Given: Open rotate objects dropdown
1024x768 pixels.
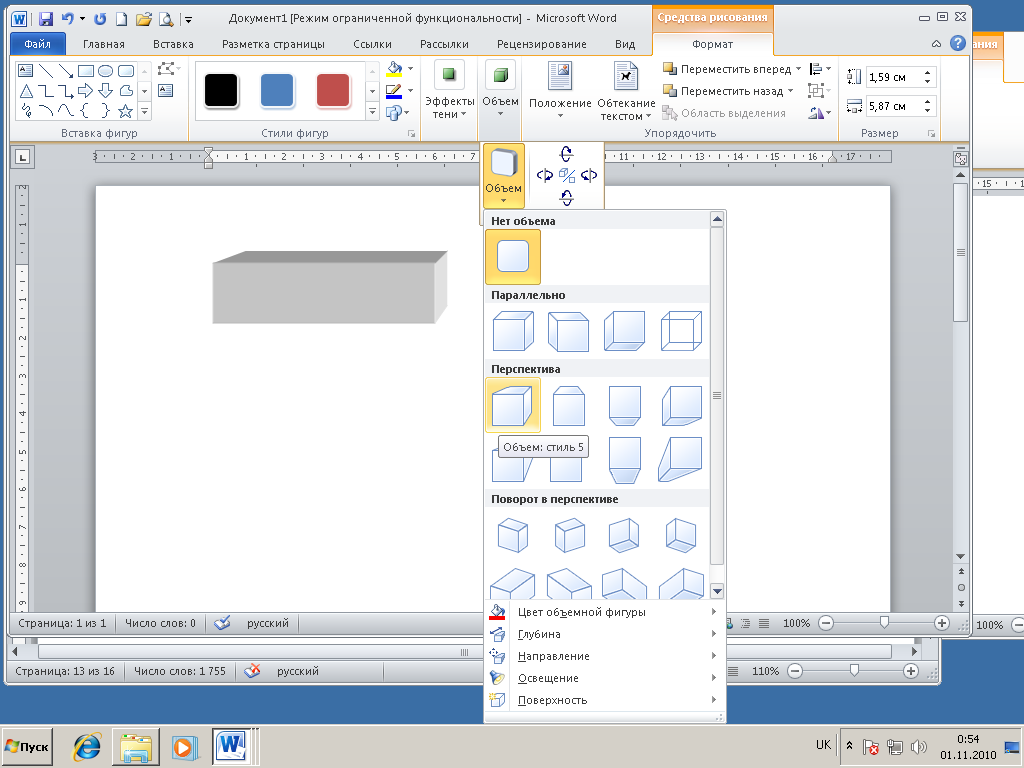Looking at the screenshot, I should [x=820, y=113].
